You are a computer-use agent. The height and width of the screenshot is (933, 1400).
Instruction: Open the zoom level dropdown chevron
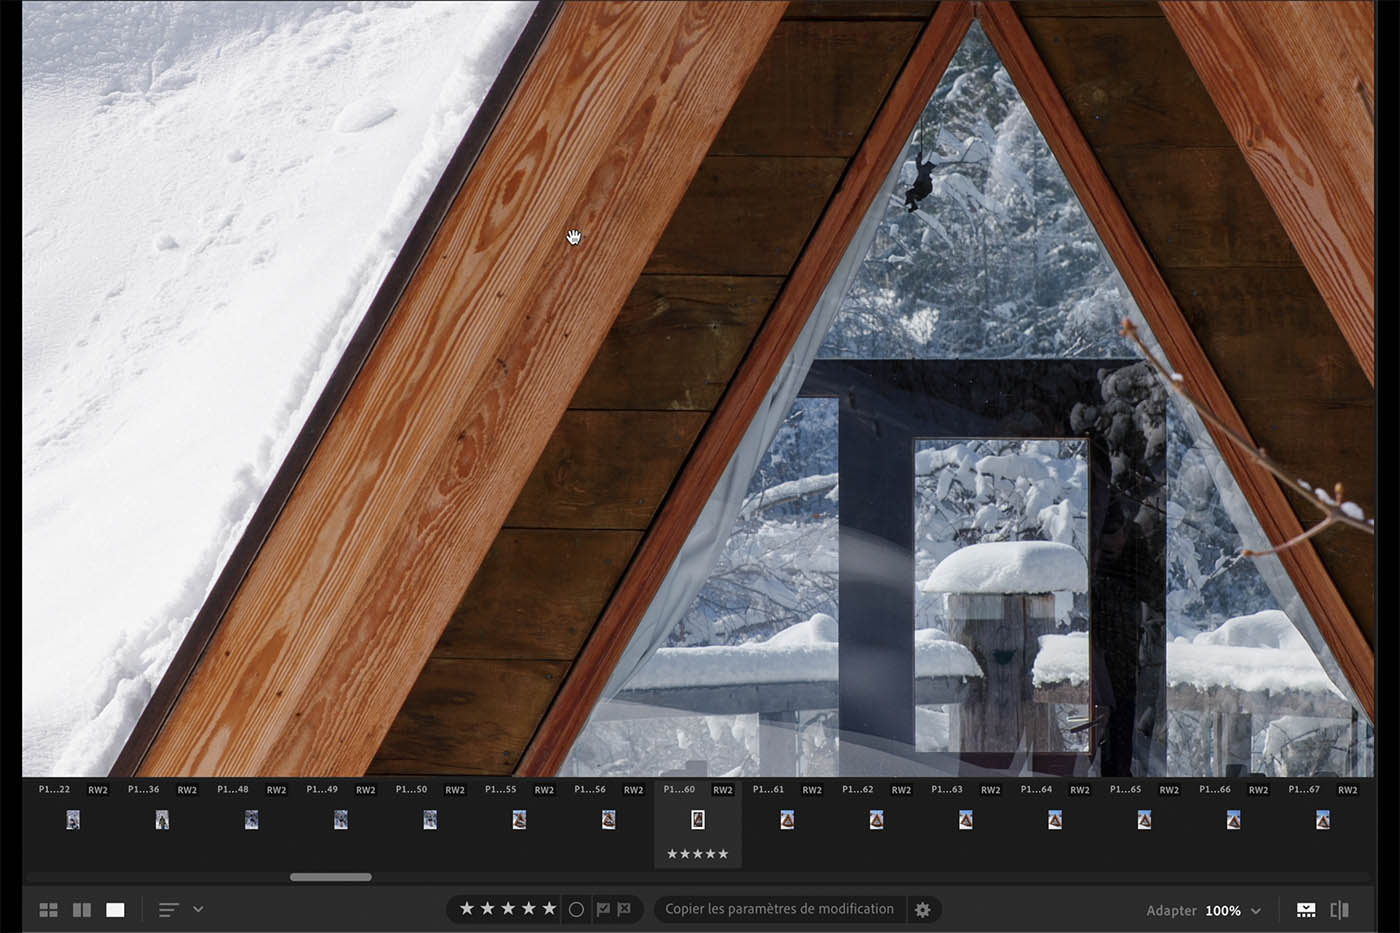pos(1256,911)
